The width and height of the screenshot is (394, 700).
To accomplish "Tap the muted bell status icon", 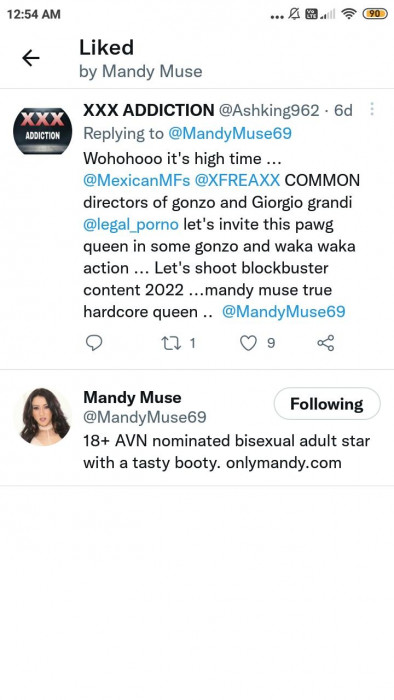I will (294, 14).
